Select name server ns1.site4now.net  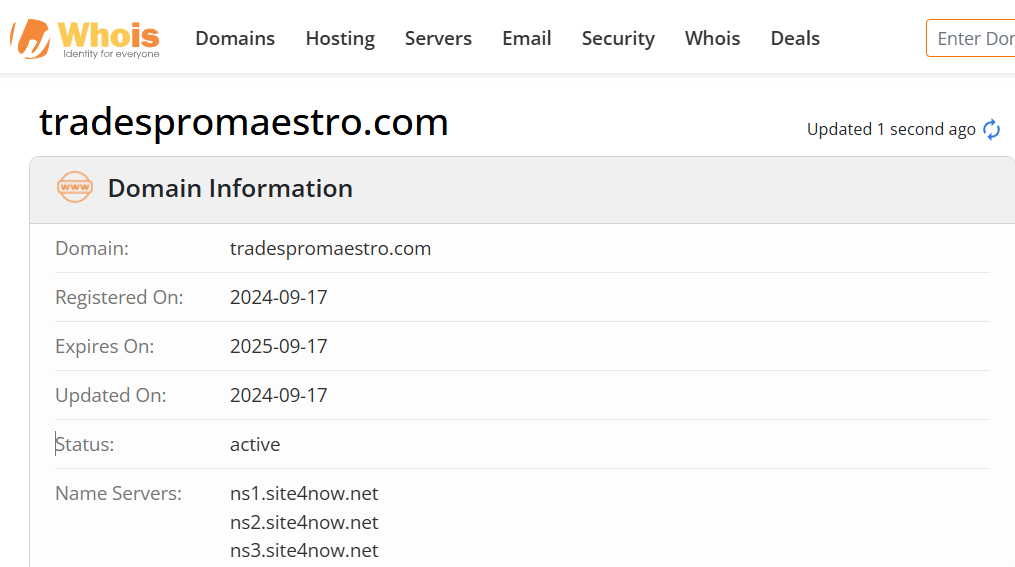pyautogui.click(x=304, y=493)
